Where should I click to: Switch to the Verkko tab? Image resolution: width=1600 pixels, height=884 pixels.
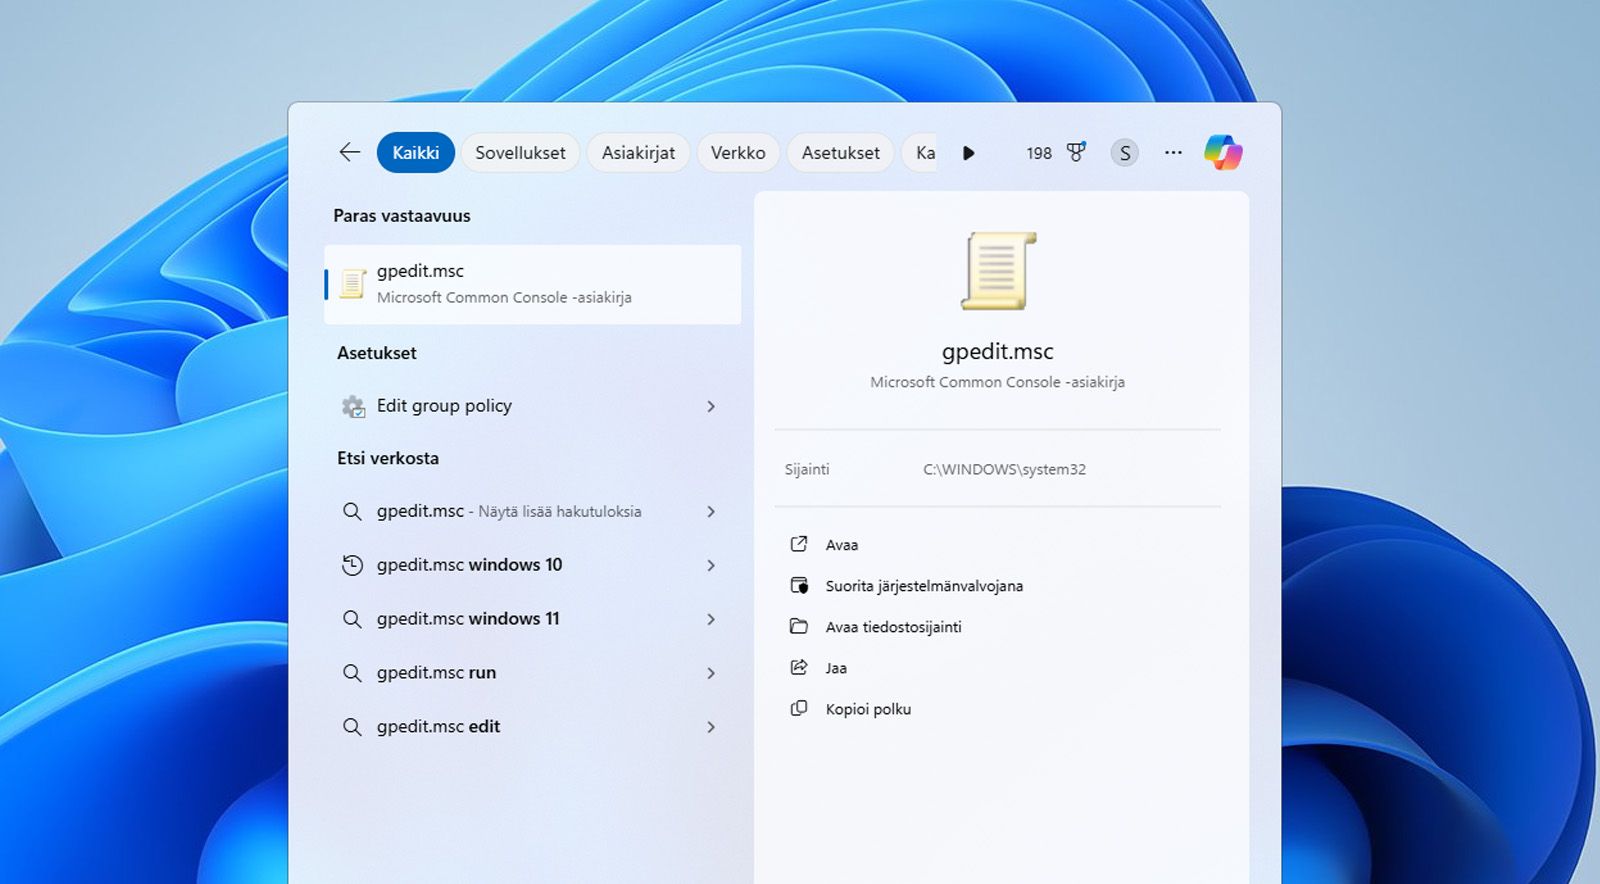pos(738,152)
